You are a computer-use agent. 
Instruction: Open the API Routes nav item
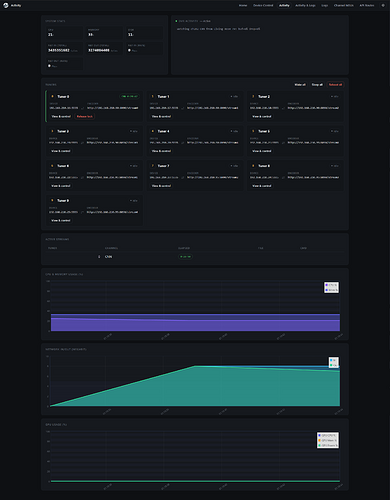367,5
